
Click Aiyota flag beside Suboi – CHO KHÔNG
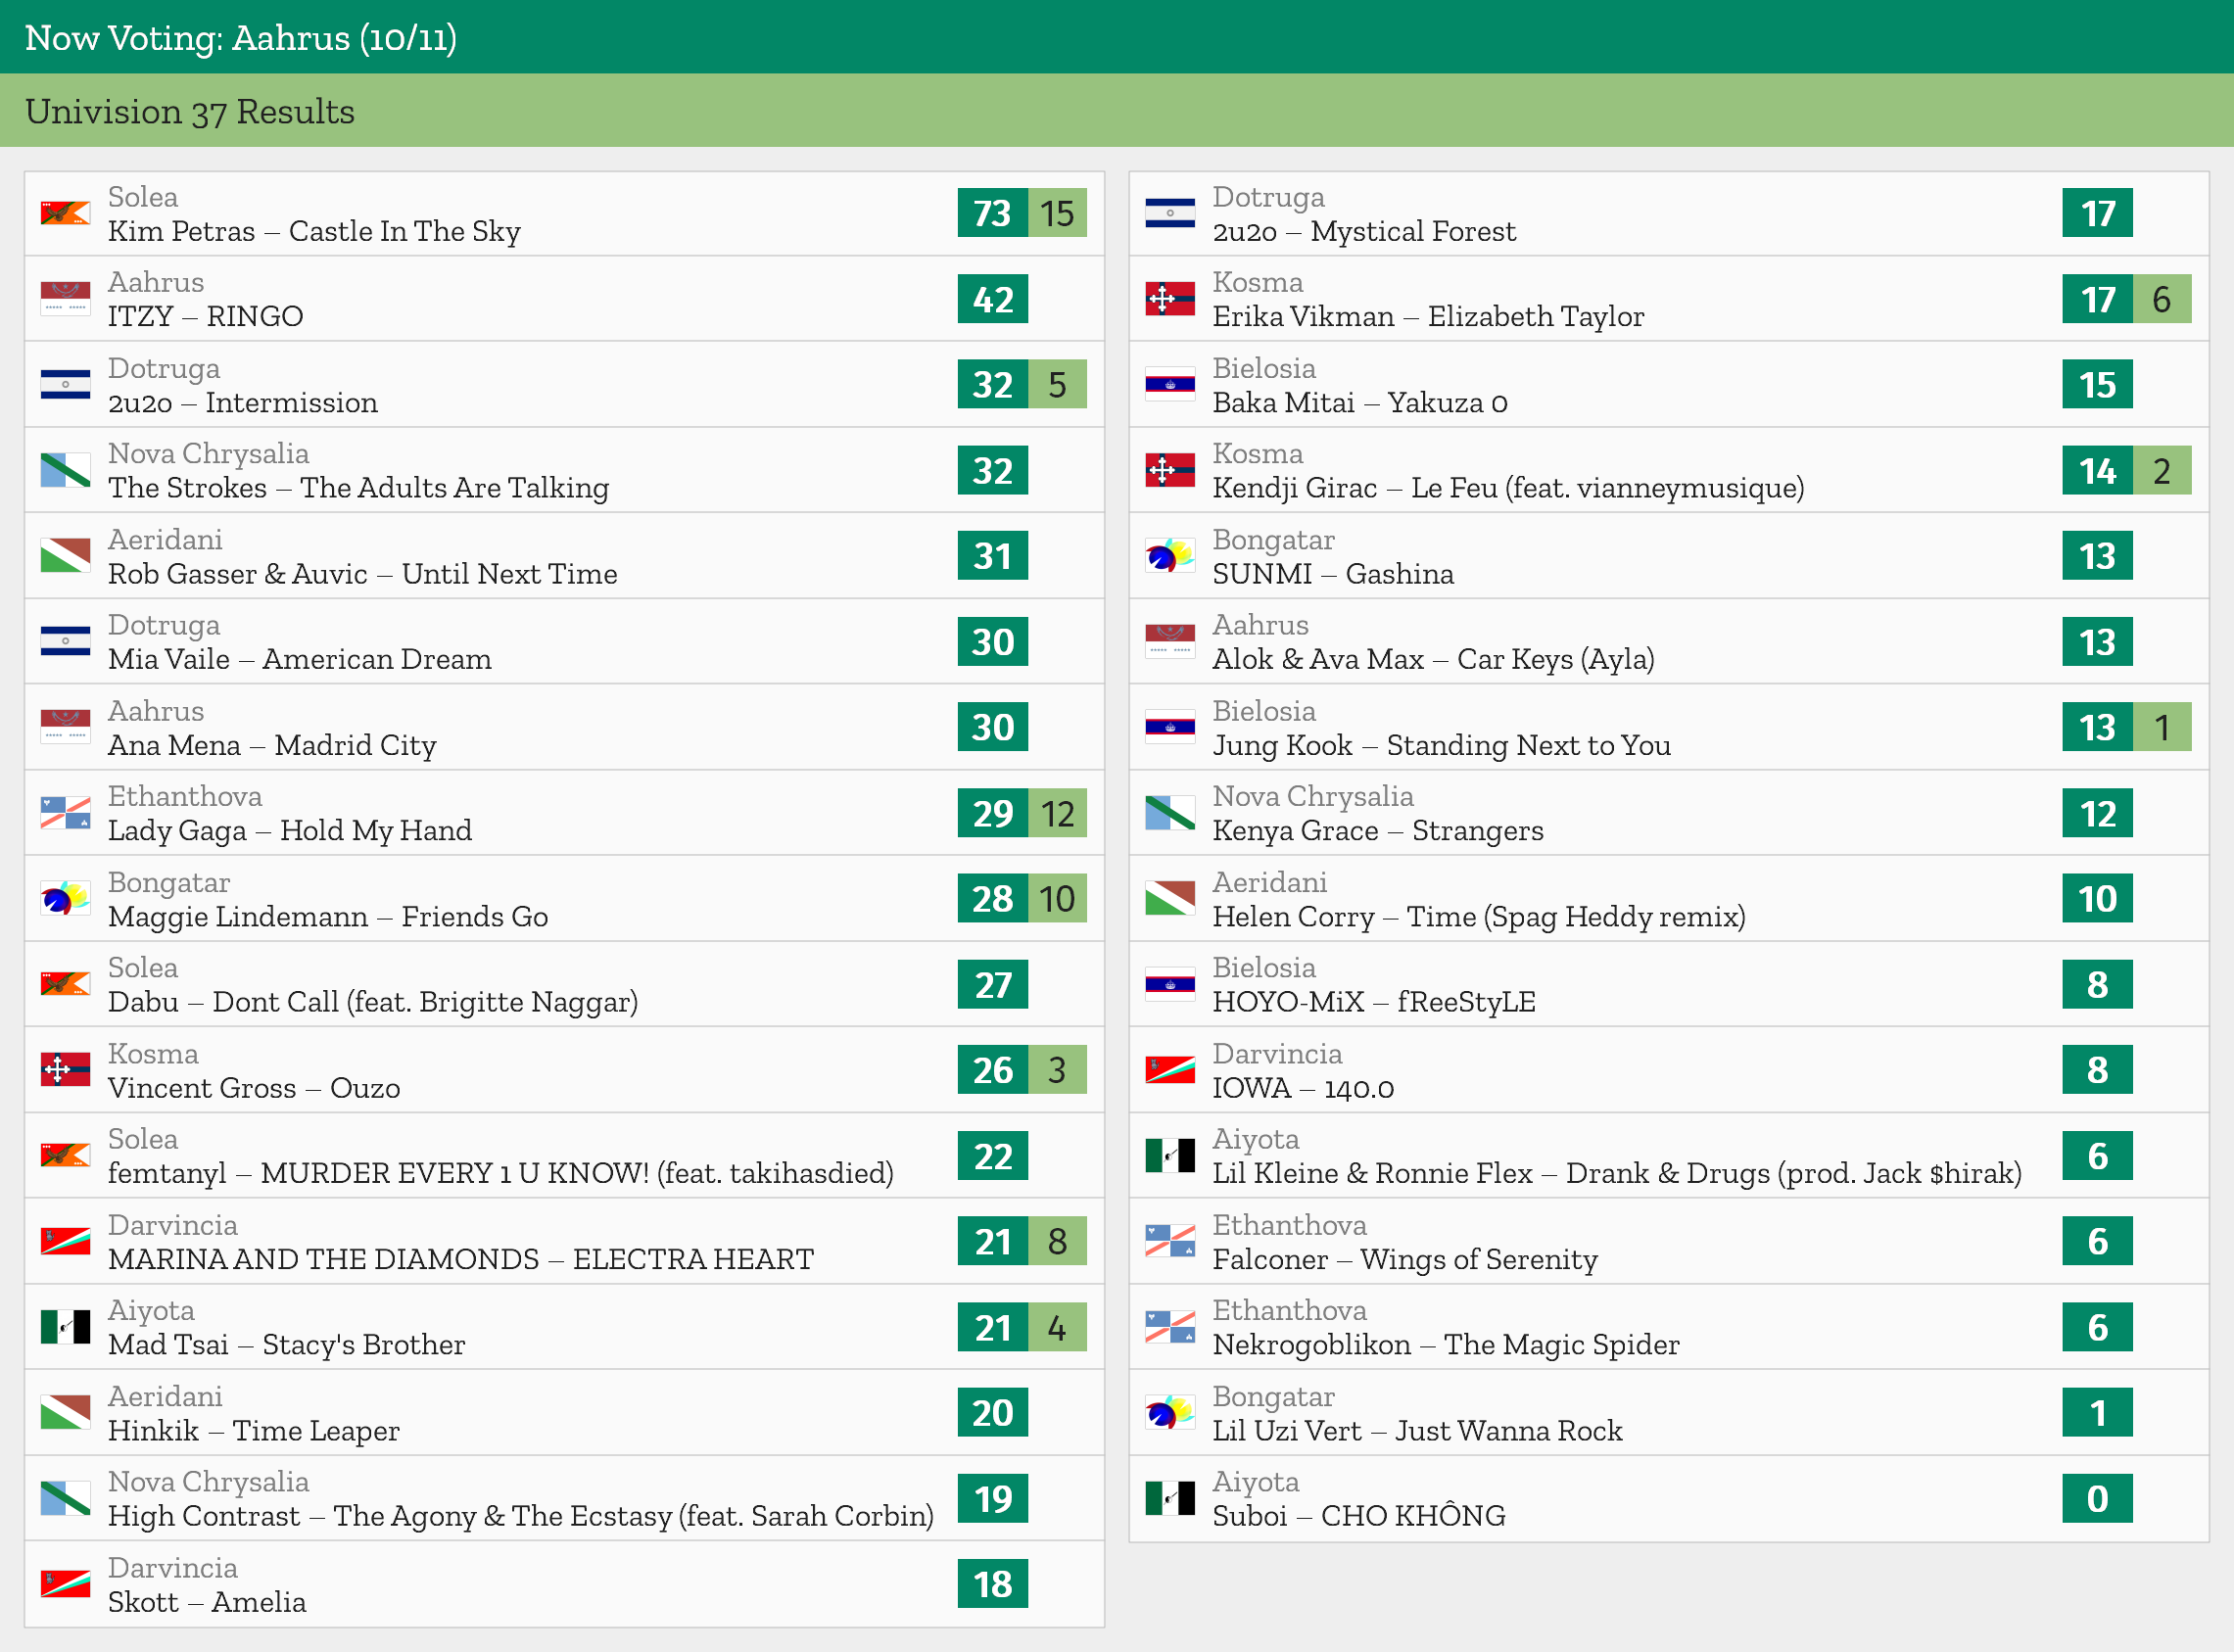pos(1170,1498)
